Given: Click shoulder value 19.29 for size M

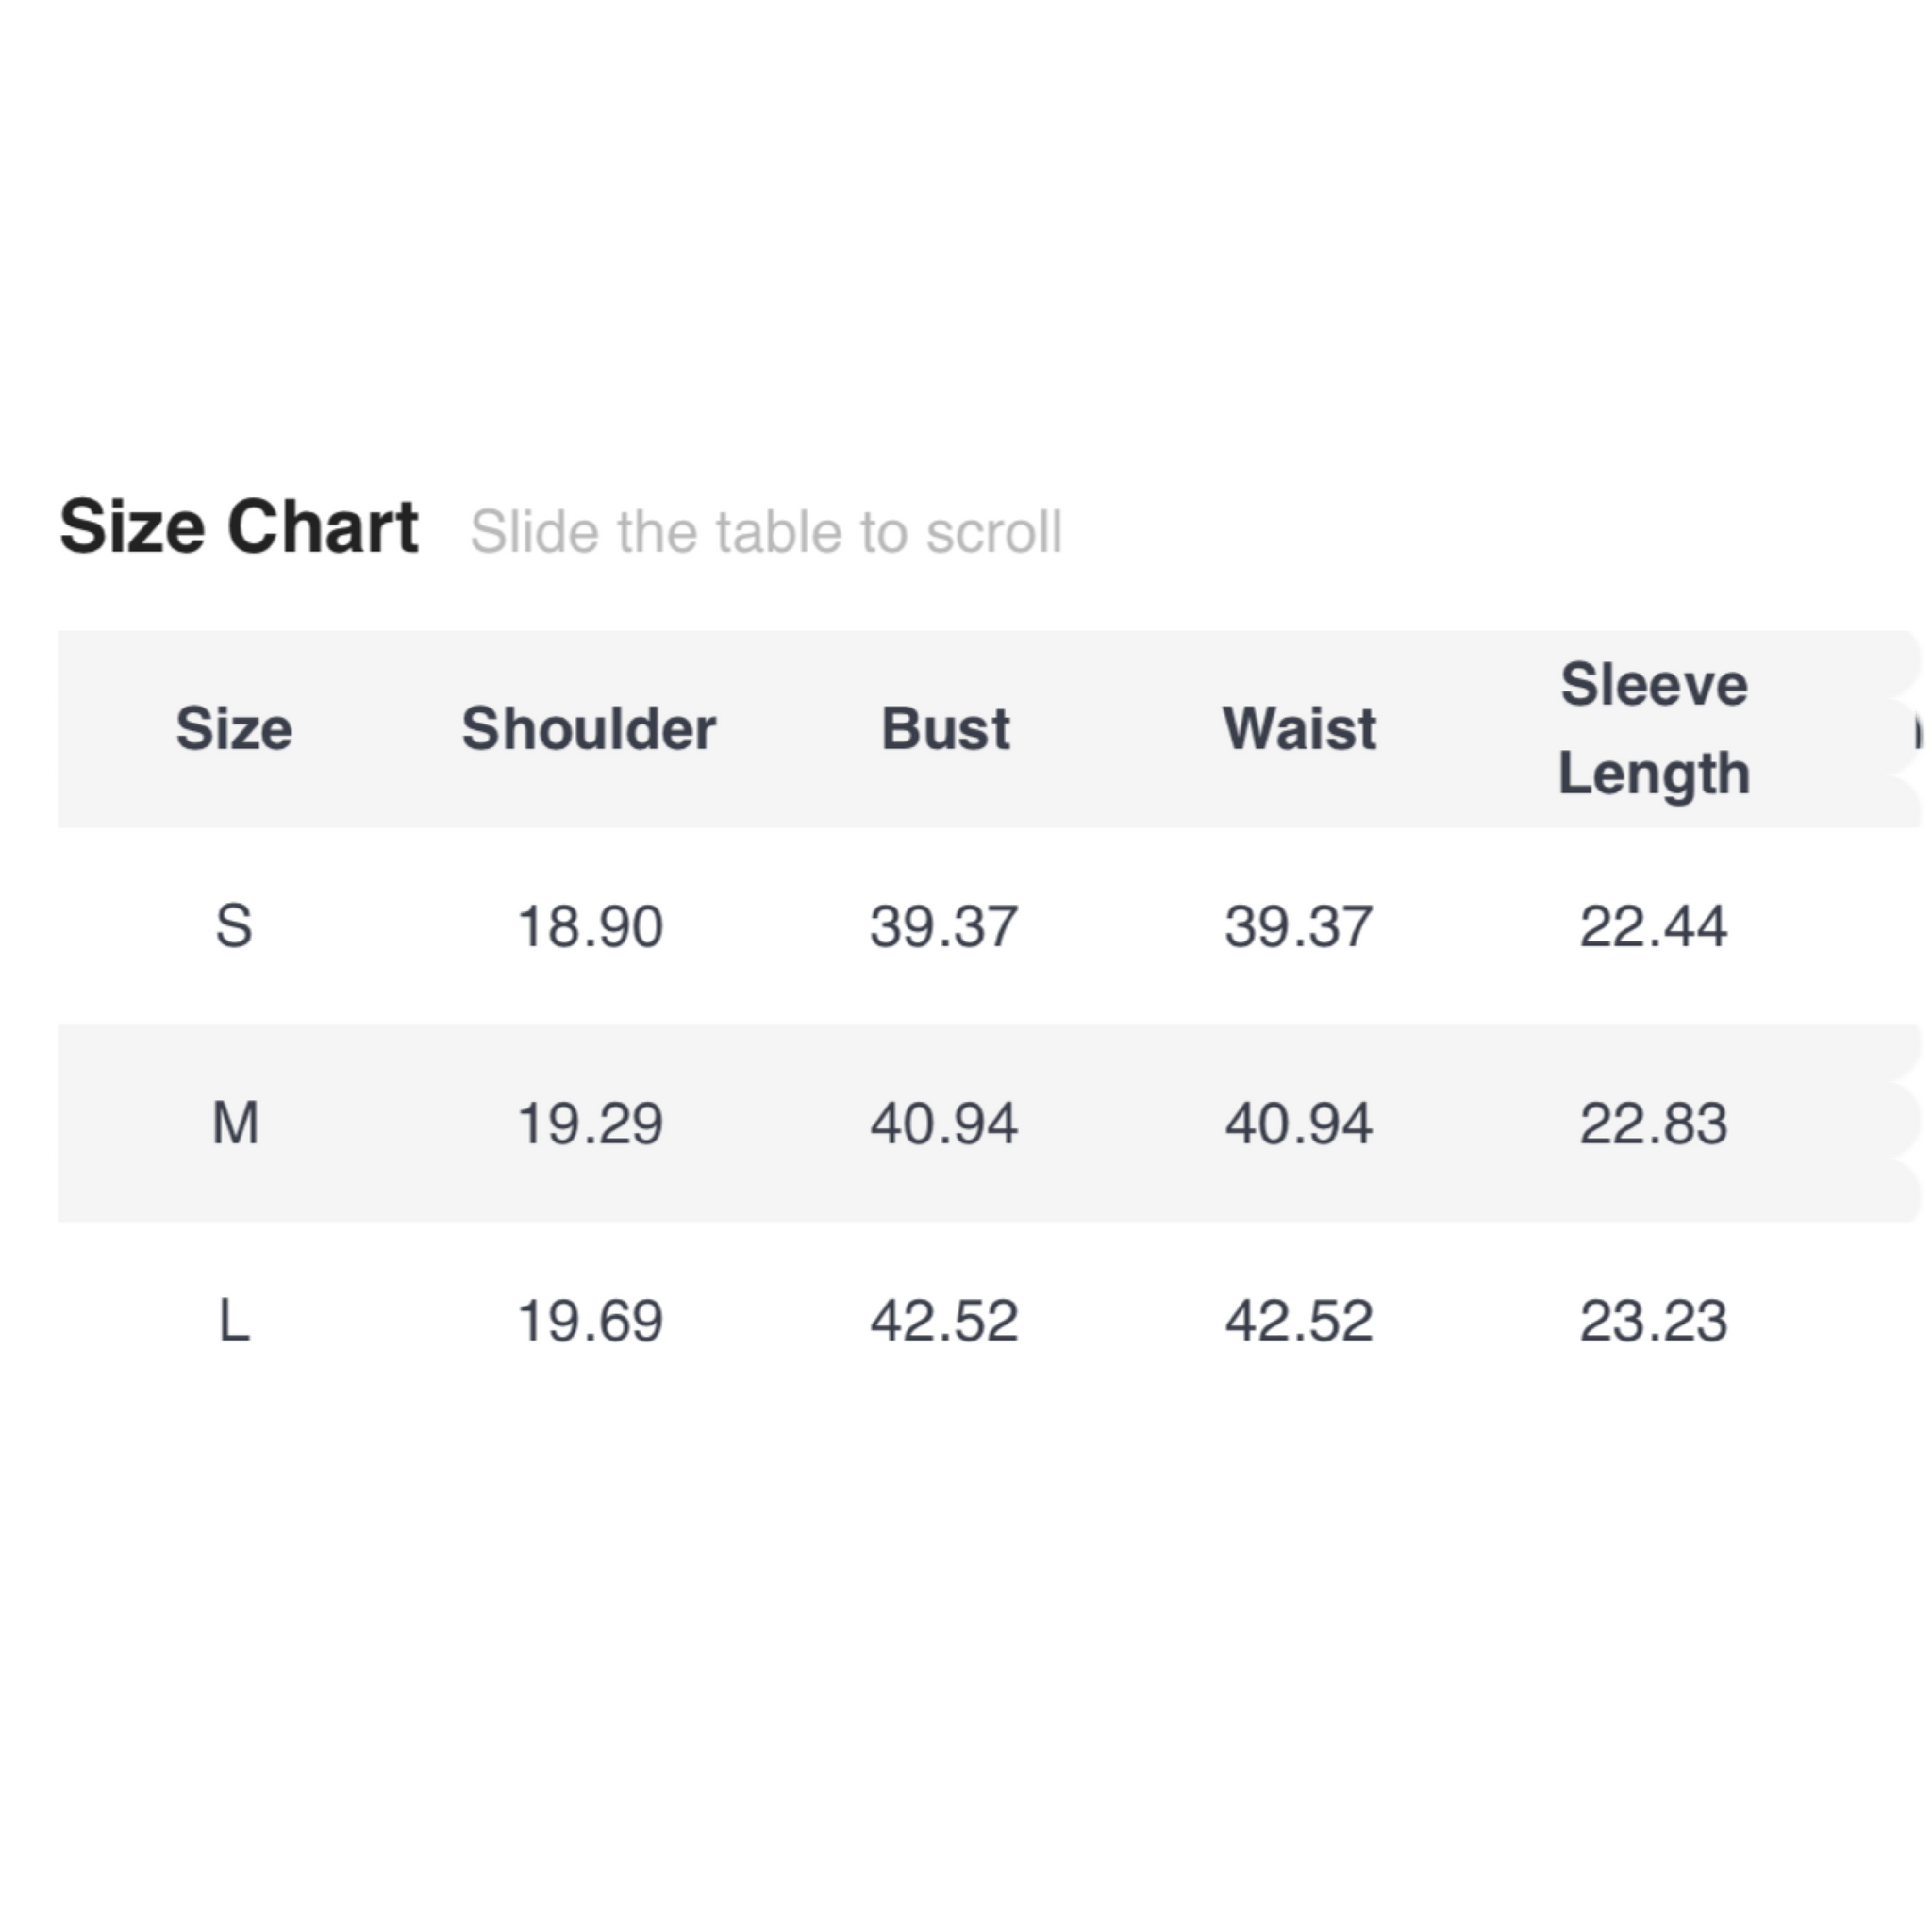Looking at the screenshot, I should (590, 1123).
